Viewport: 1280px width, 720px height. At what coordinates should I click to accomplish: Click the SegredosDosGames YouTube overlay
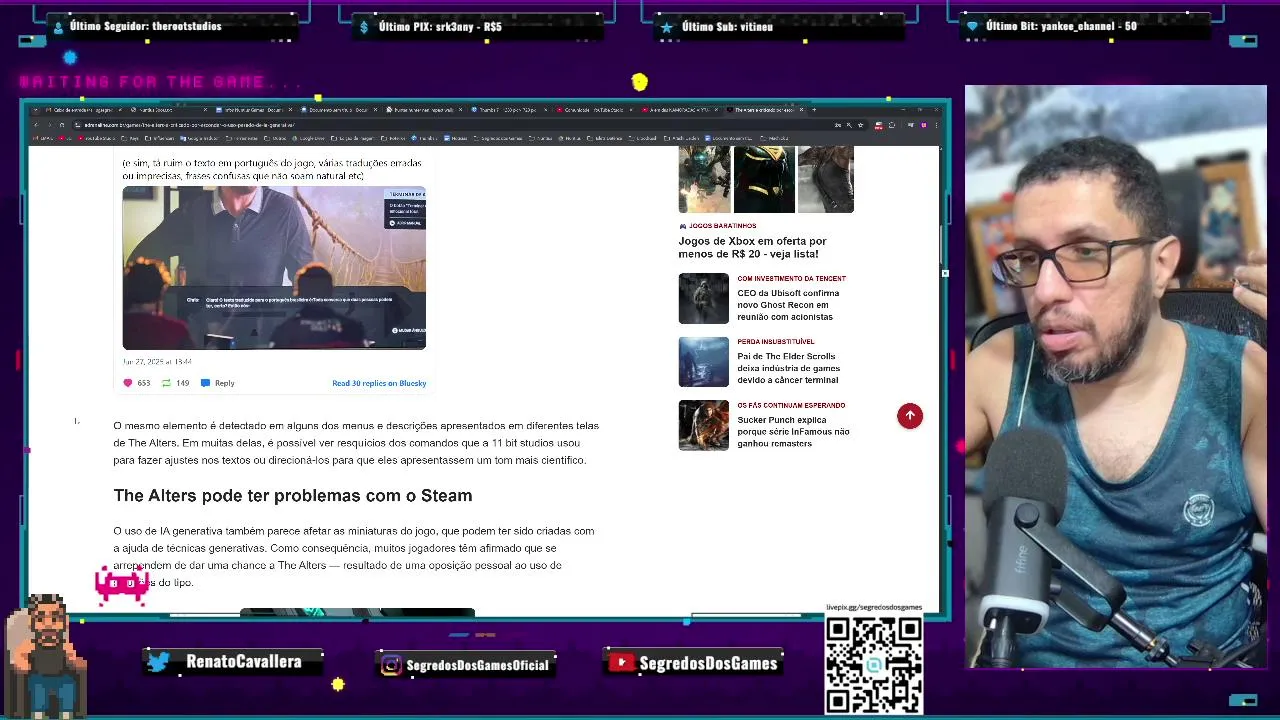pyautogui.click(x=694, y=663)
